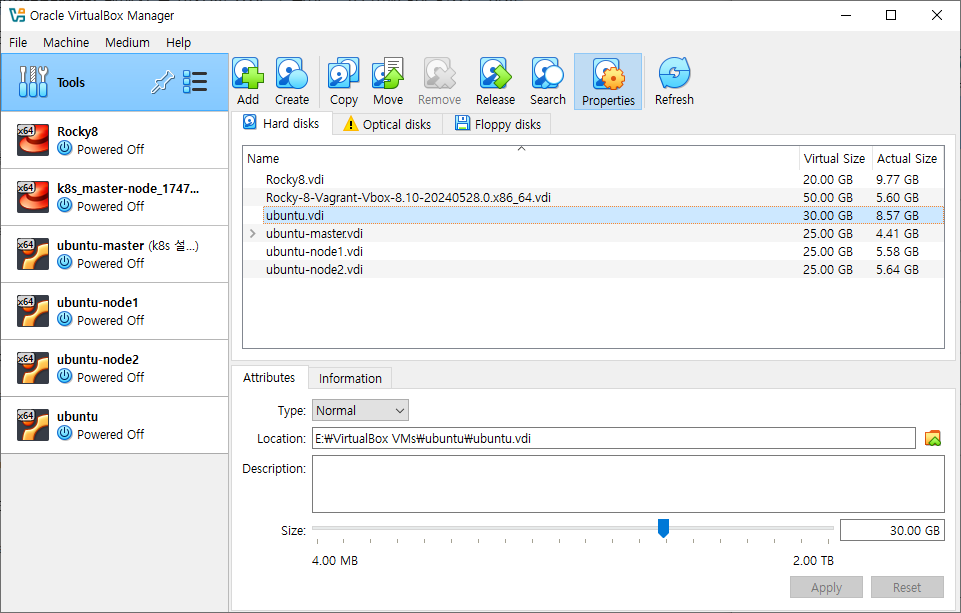Expand the ubuntu-master.vdi tree row

point(253,234)
